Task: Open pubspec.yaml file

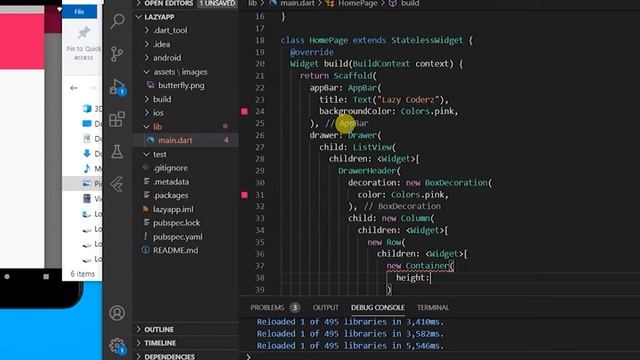Action: click(178, 237)
